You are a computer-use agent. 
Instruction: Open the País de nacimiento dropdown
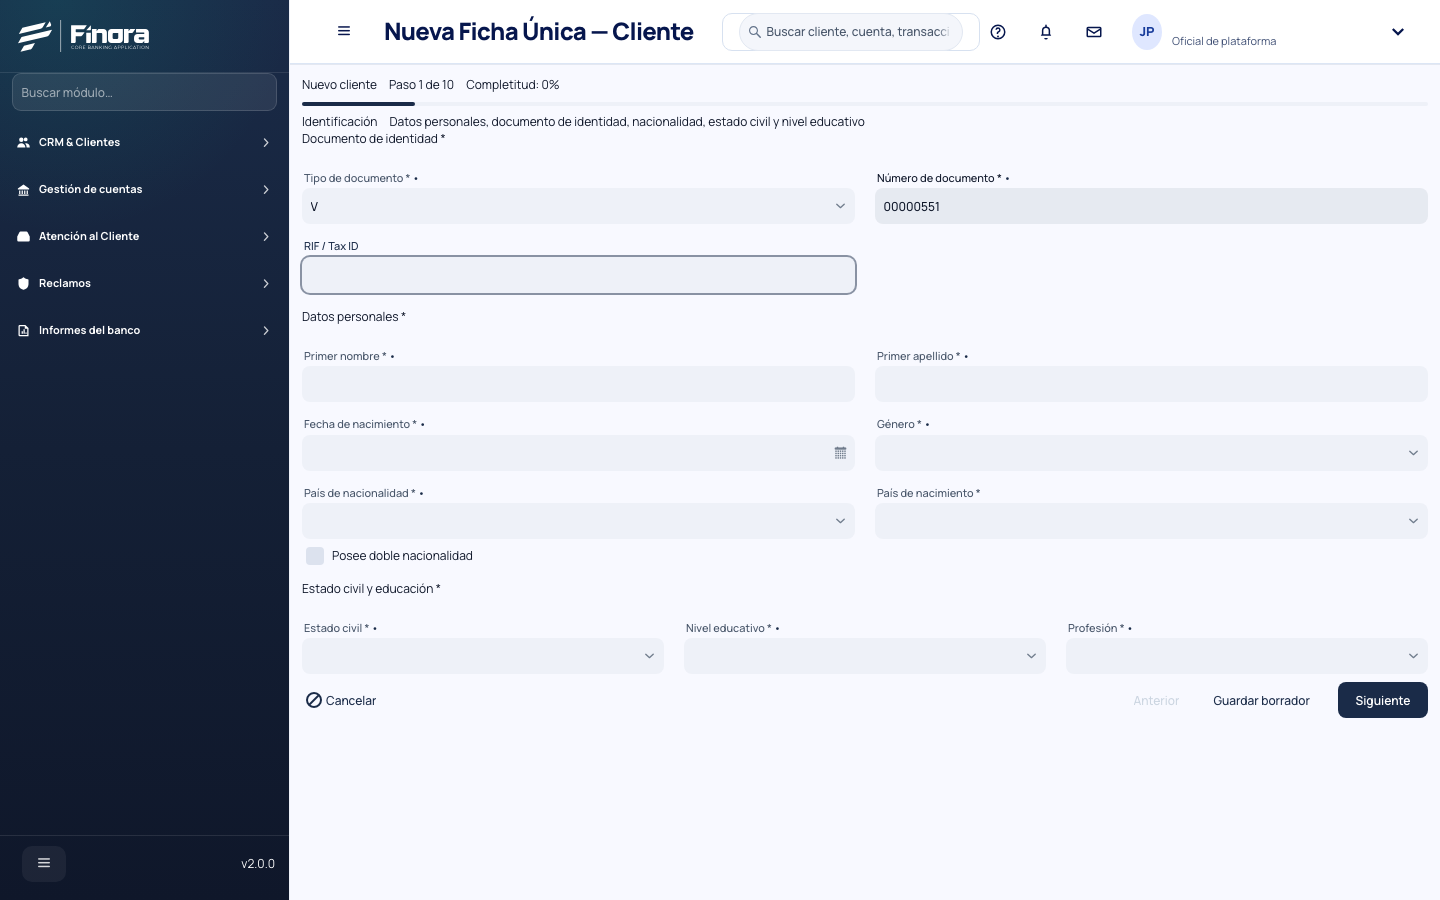tap(1151, 521)
